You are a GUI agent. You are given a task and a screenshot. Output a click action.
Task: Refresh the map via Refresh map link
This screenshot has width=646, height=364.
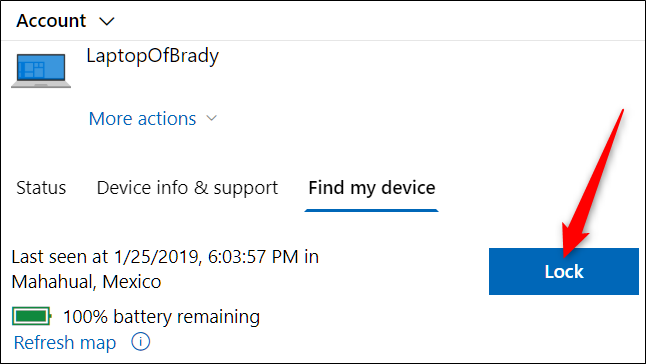(x=65, y=343)
